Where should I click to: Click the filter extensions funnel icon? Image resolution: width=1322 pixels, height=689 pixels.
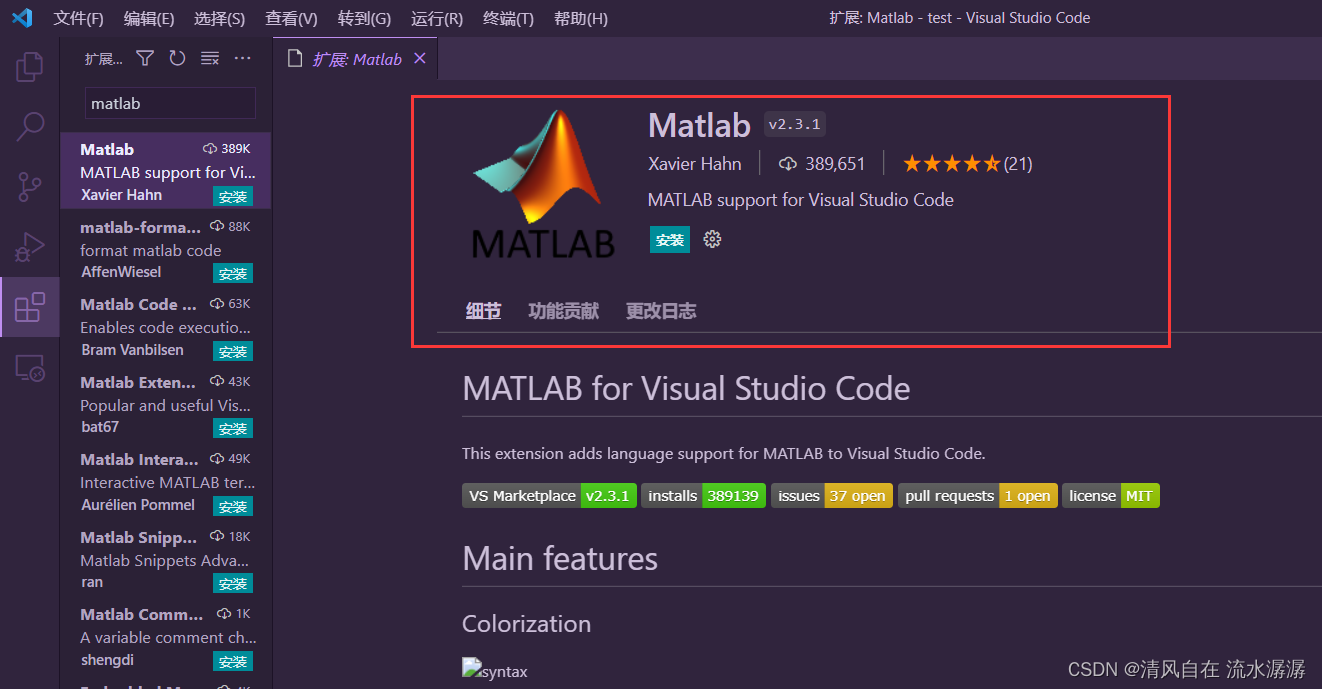145,59
